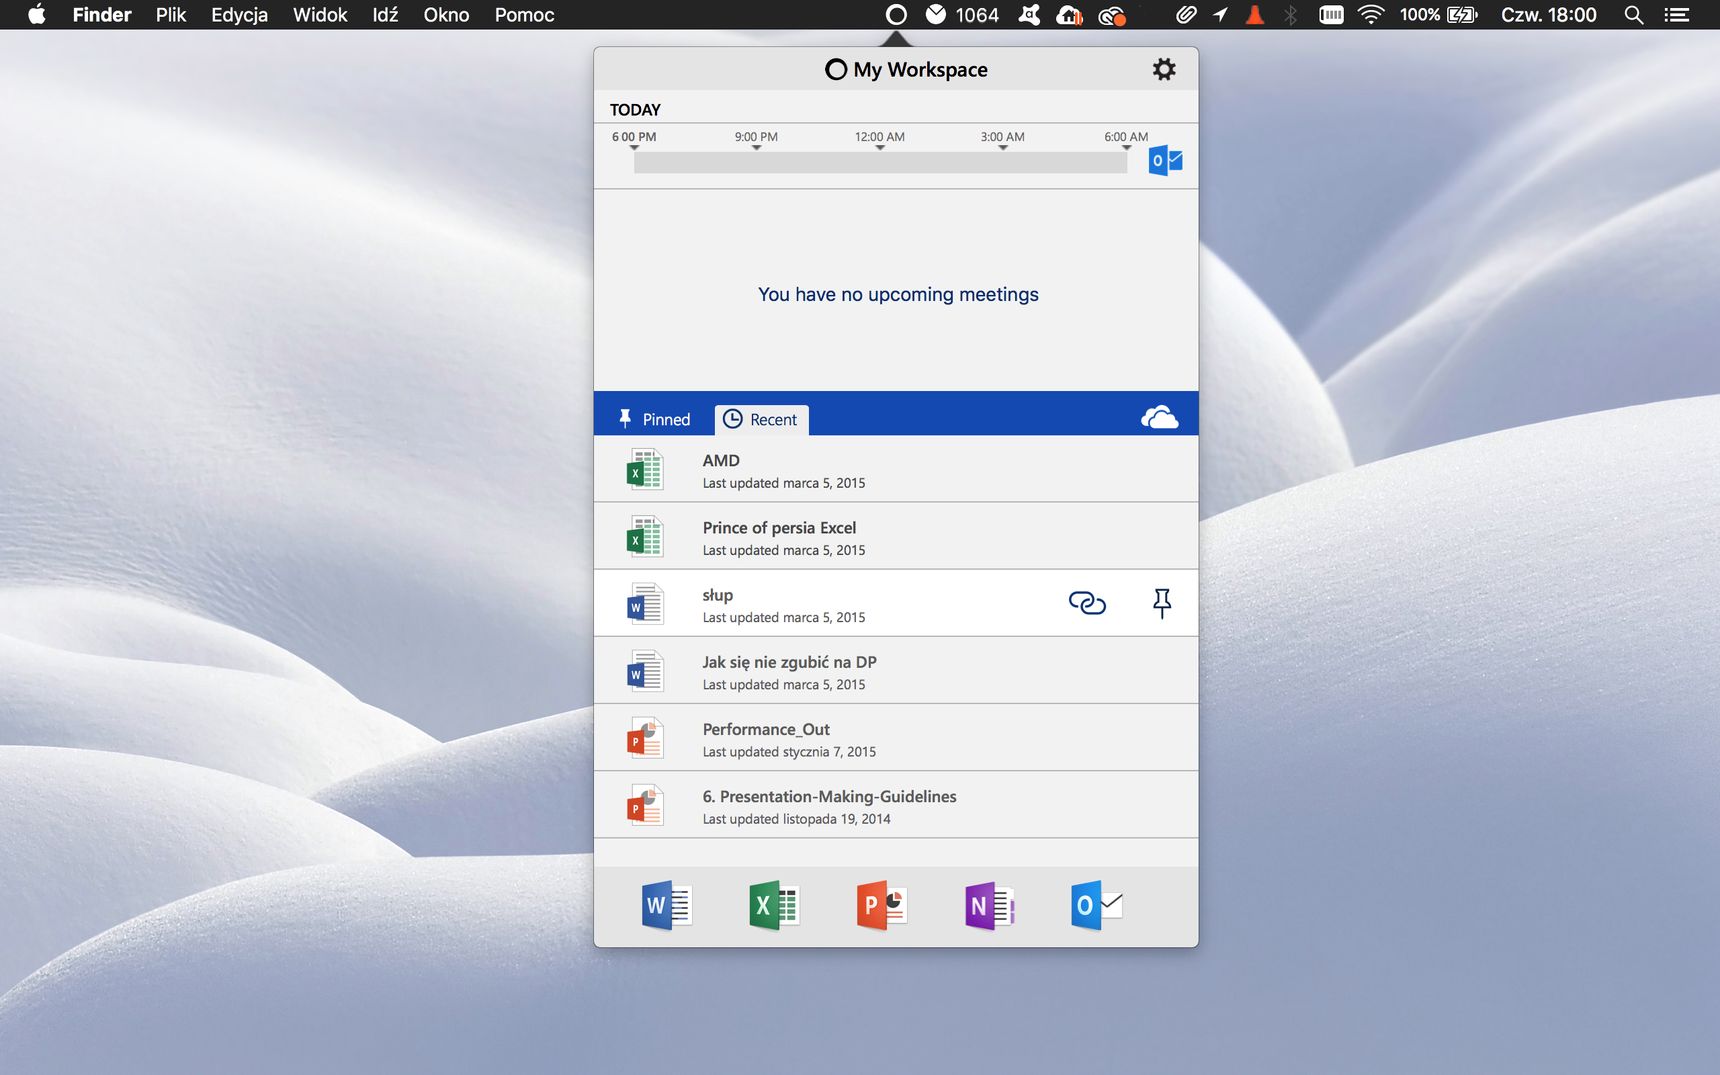This screenshot has width=1720, height=1075.
Task: Open the Performance_Out presentation
Action: click(x=896, y=737)
